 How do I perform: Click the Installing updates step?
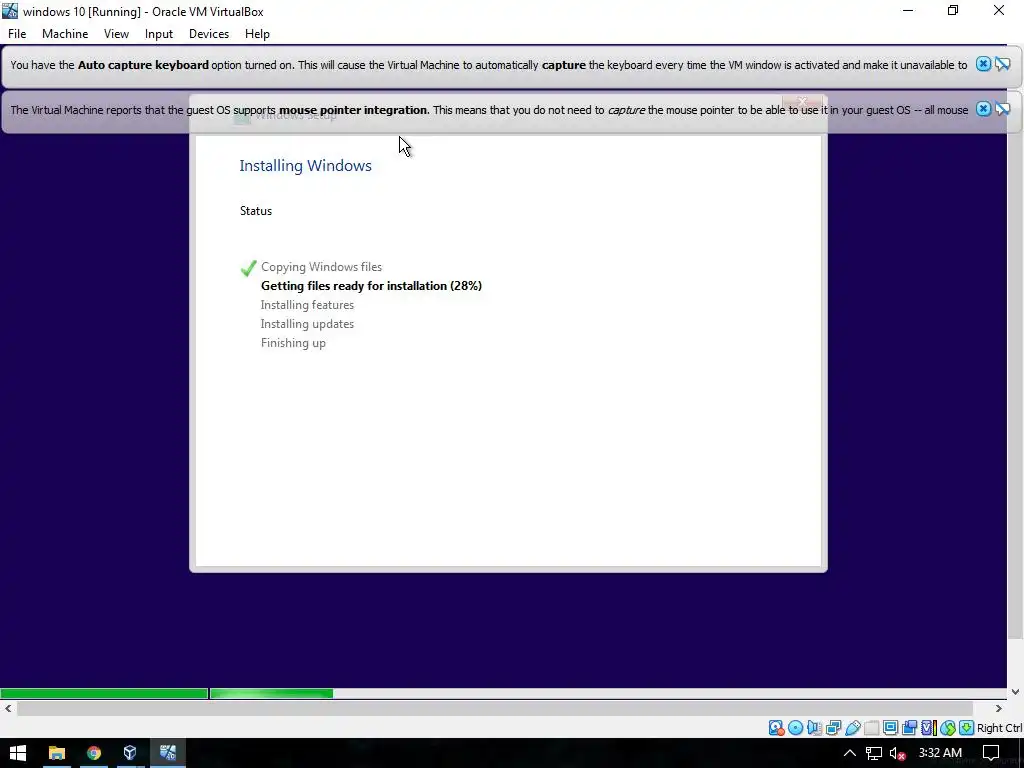click(308, 324)
